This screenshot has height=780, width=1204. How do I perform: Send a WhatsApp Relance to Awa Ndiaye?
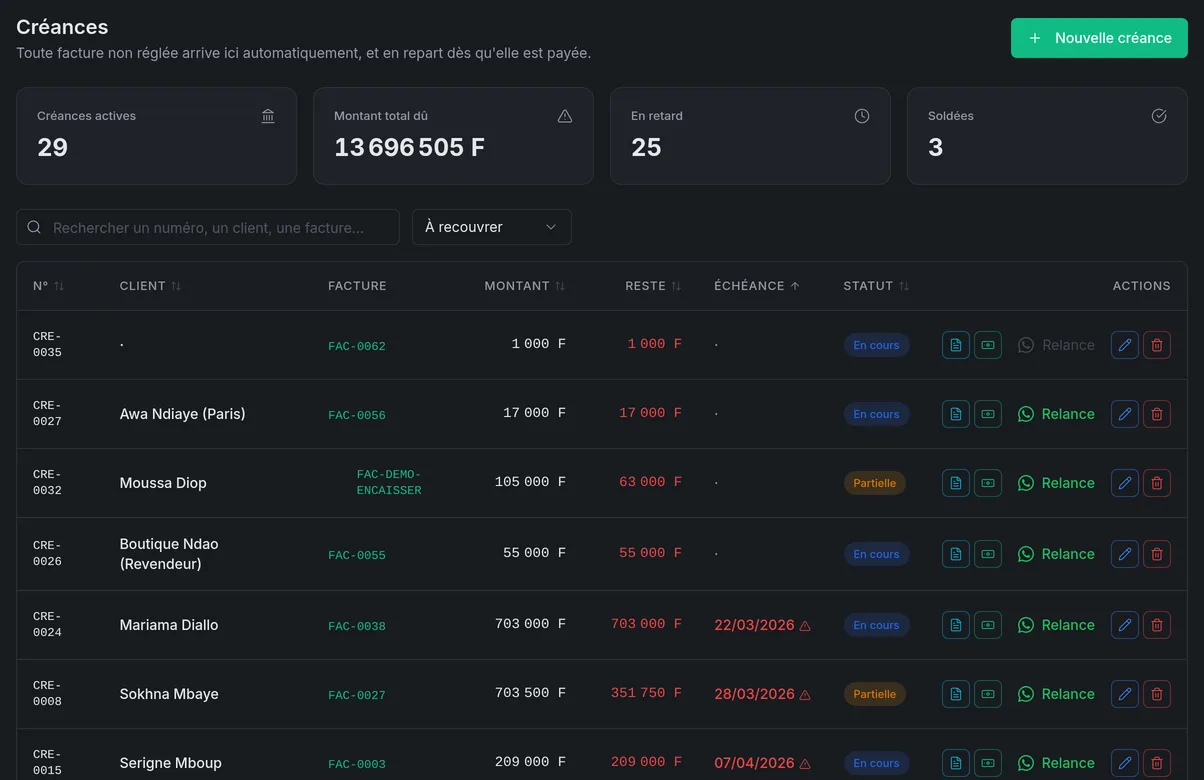point(1056,414)
